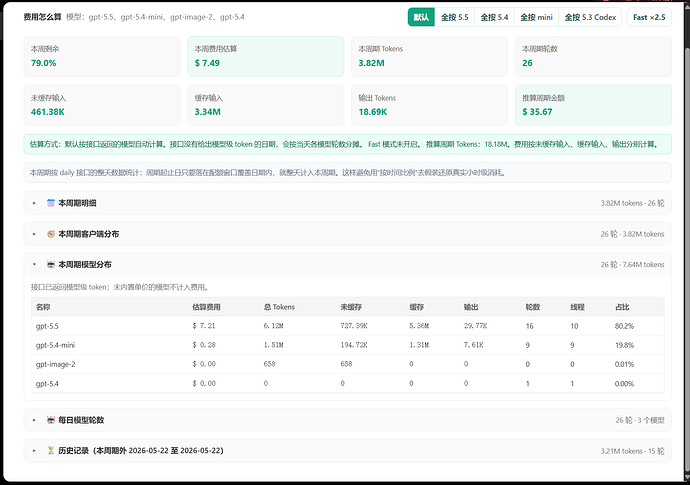Click the 3.21M tokens - 15 轮 summary
The height and width of the screenshot is (485, 690).
(x=632, y=451)
